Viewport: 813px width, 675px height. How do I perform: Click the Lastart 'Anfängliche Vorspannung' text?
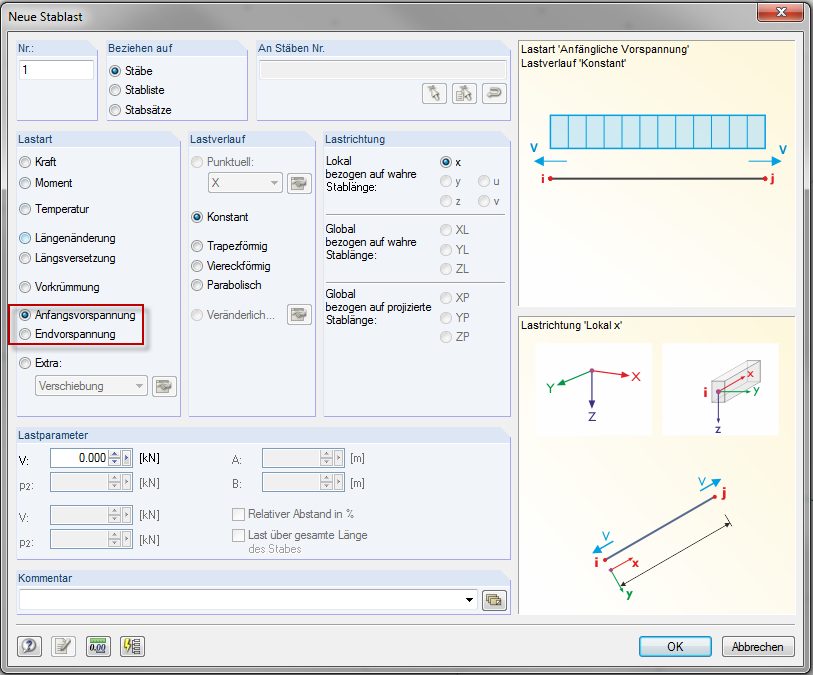[x=605, y=49]
